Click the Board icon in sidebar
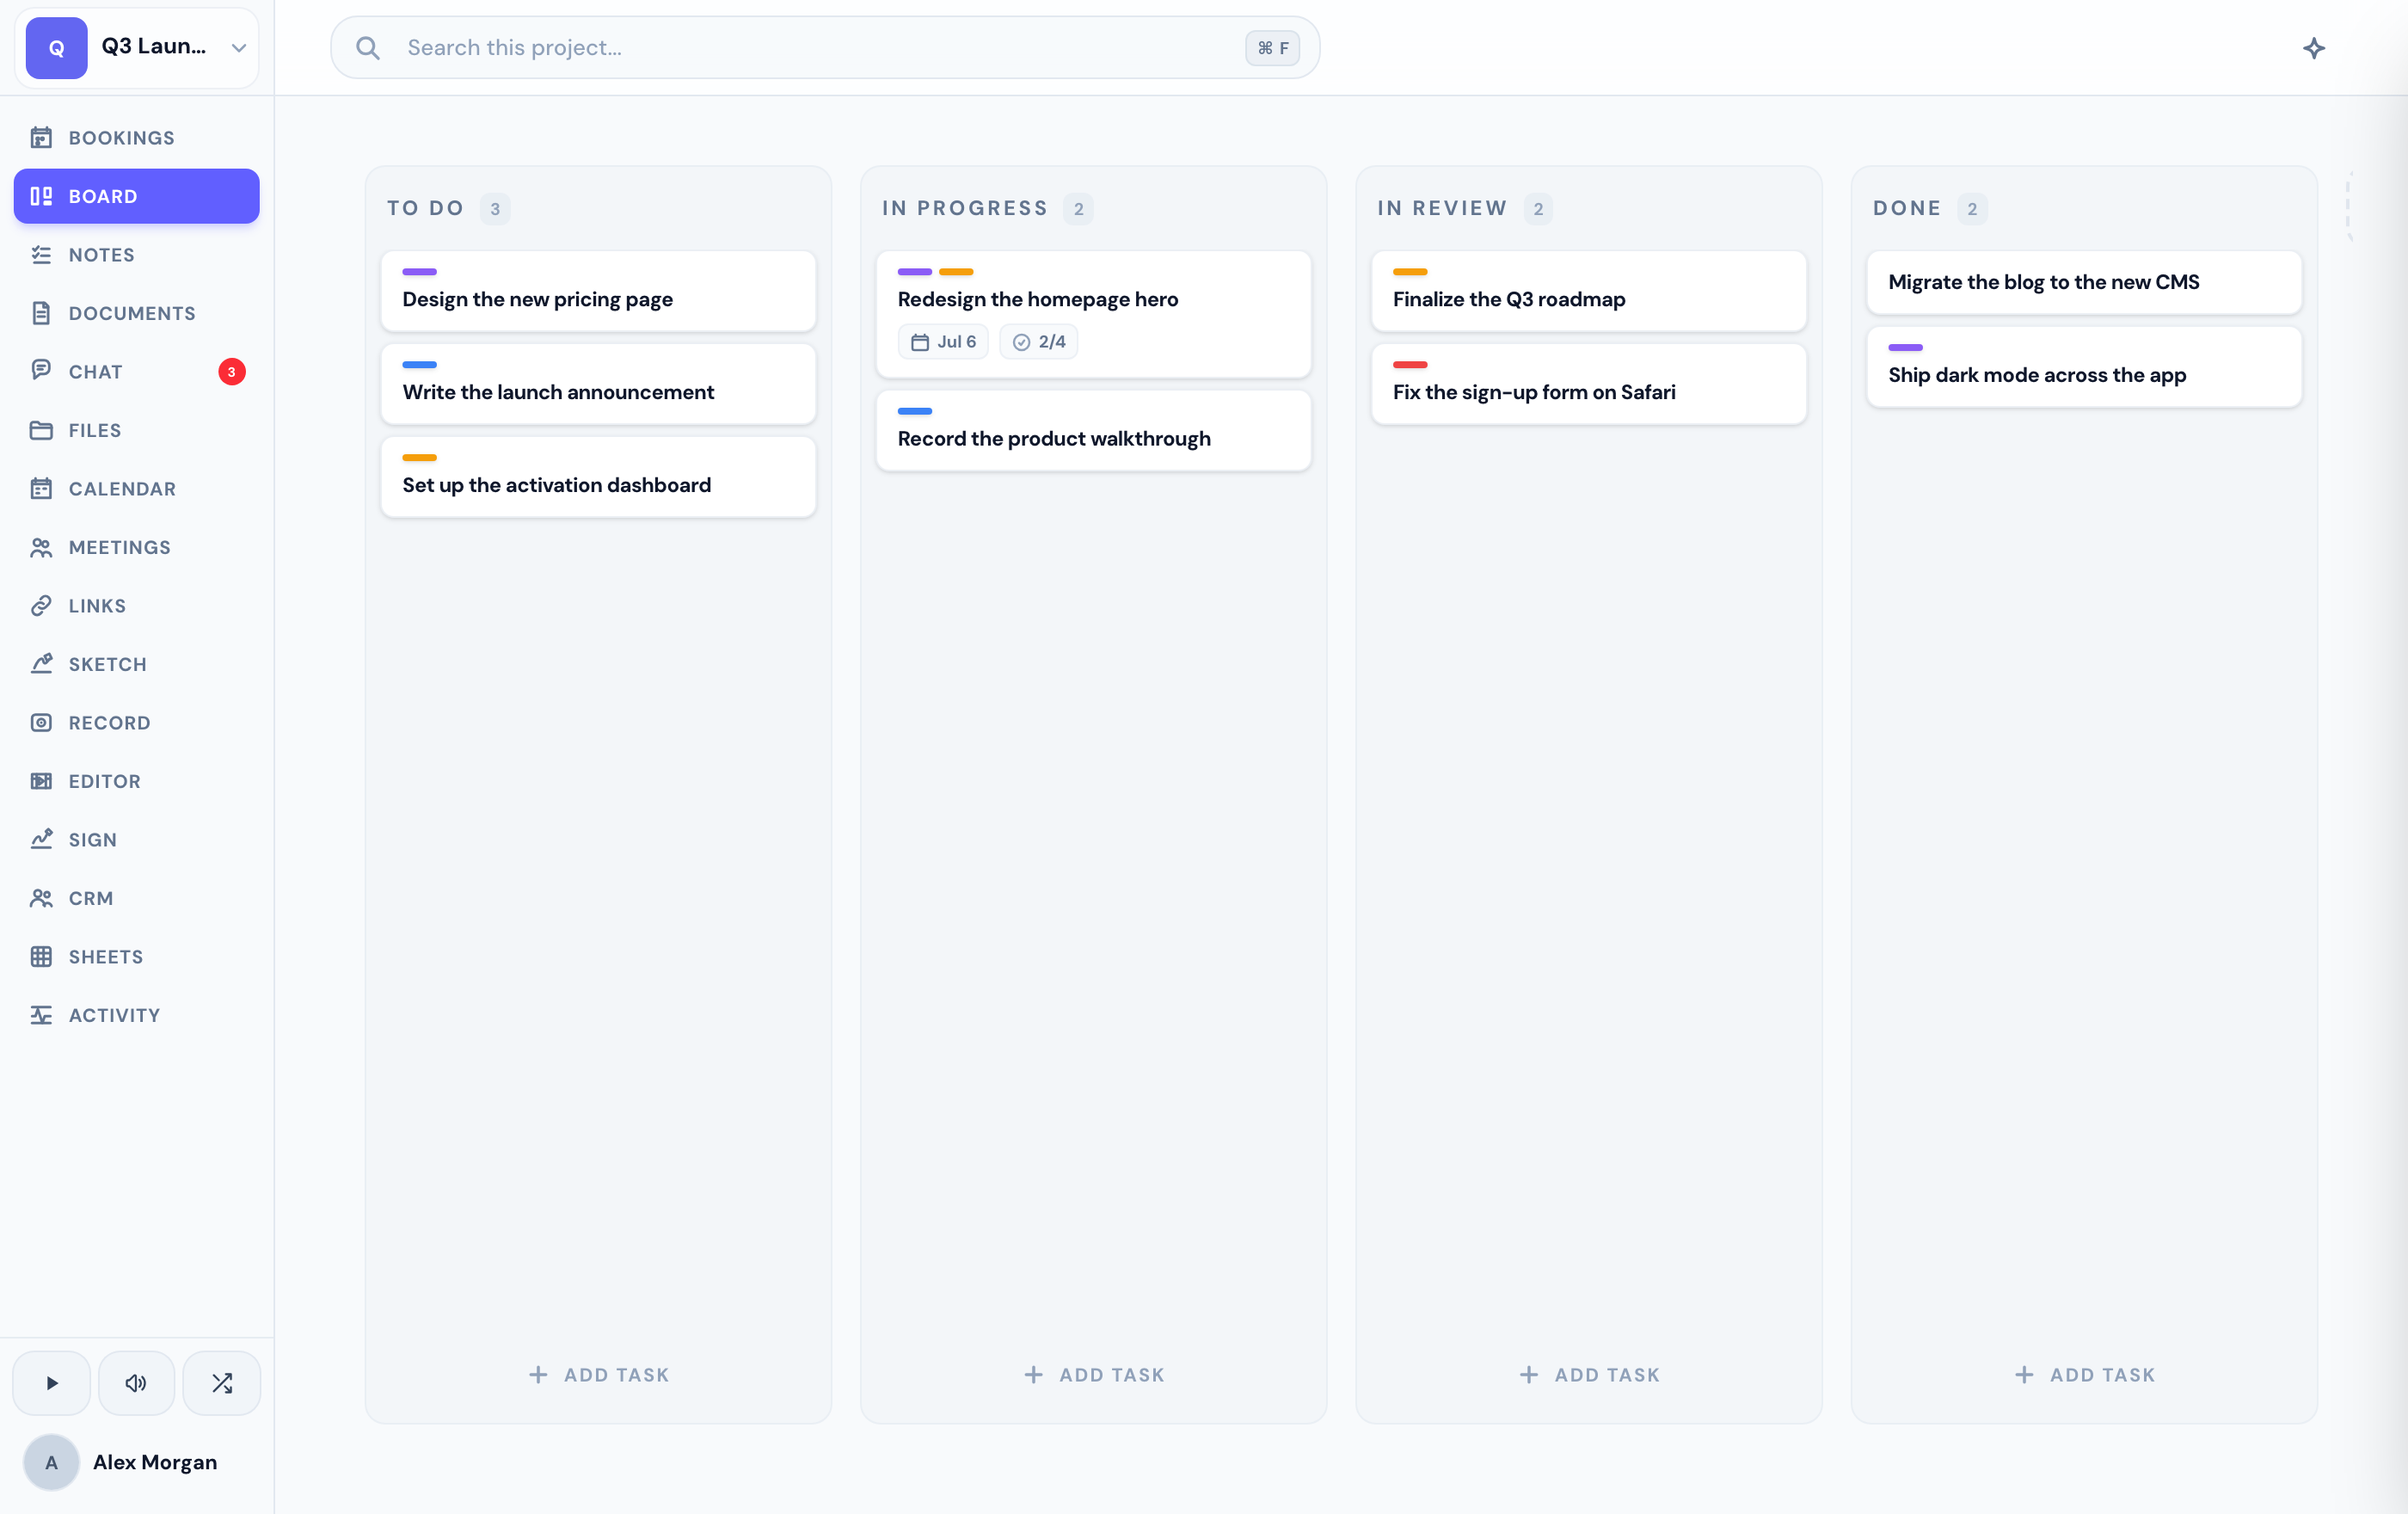Image resolution: width=2408 pixels, height=1514 pixels. (x=41, y=196)
